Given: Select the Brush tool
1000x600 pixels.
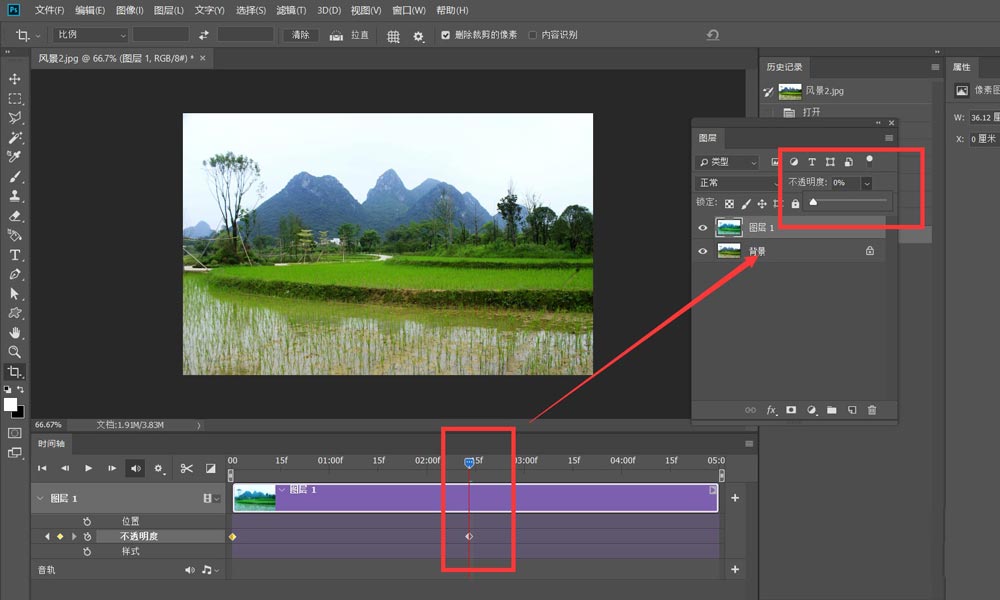Looking at the screenshot, I should pos(14,177).
